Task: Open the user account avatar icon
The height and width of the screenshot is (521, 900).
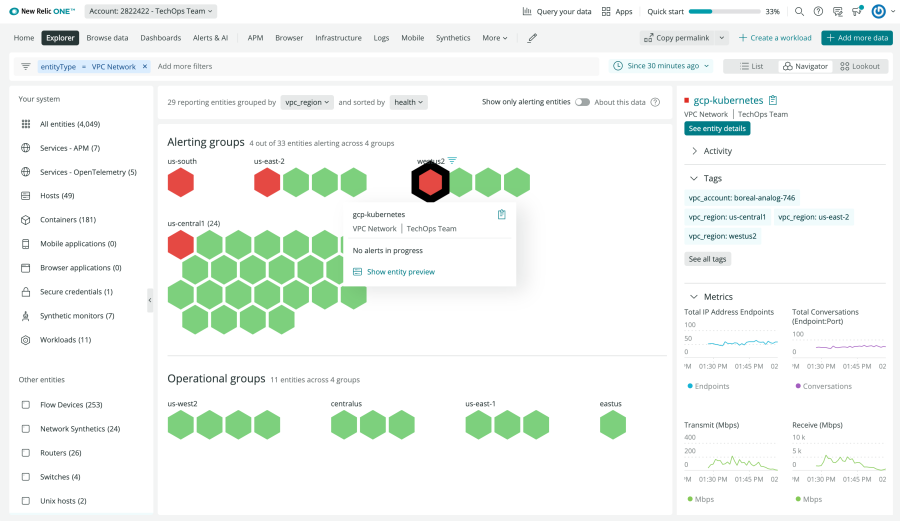Action: tap(878, 11)
